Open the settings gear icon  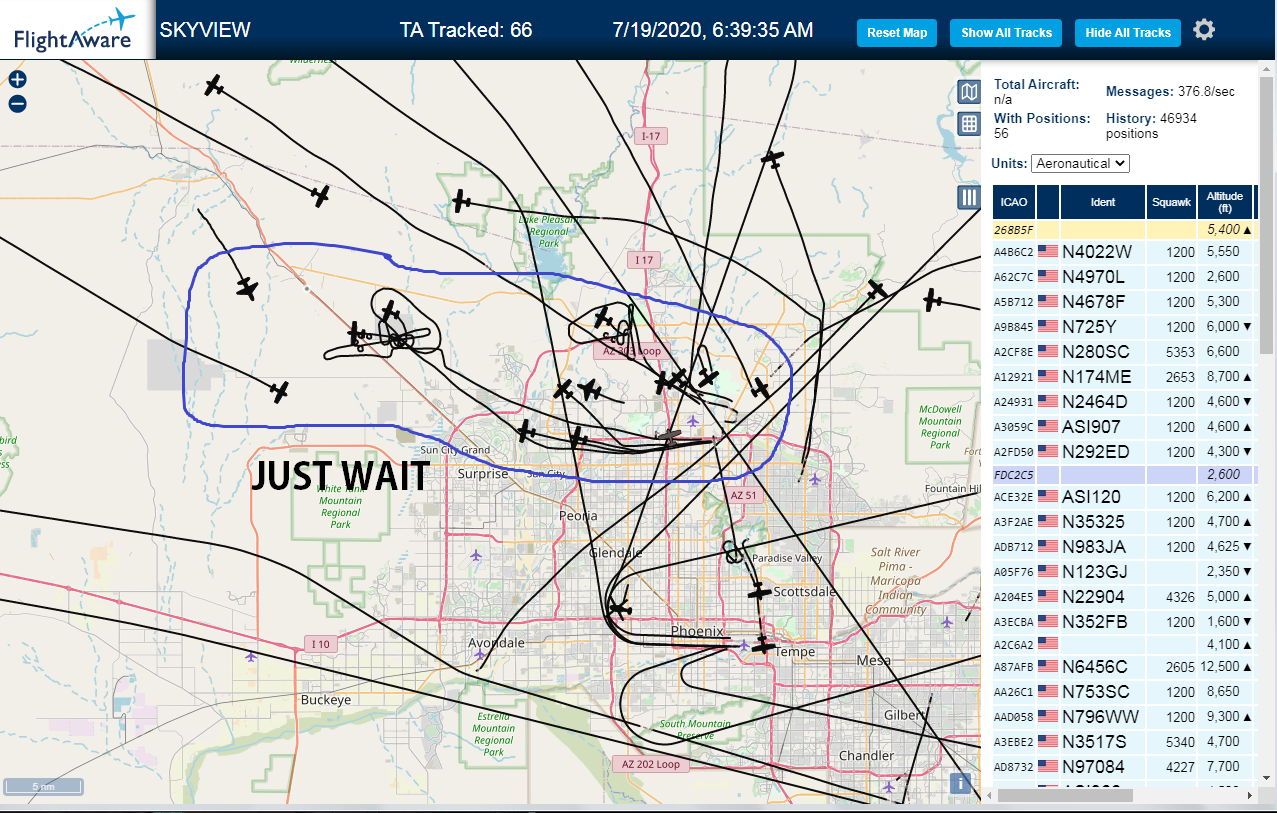(x=1204, y=30)
